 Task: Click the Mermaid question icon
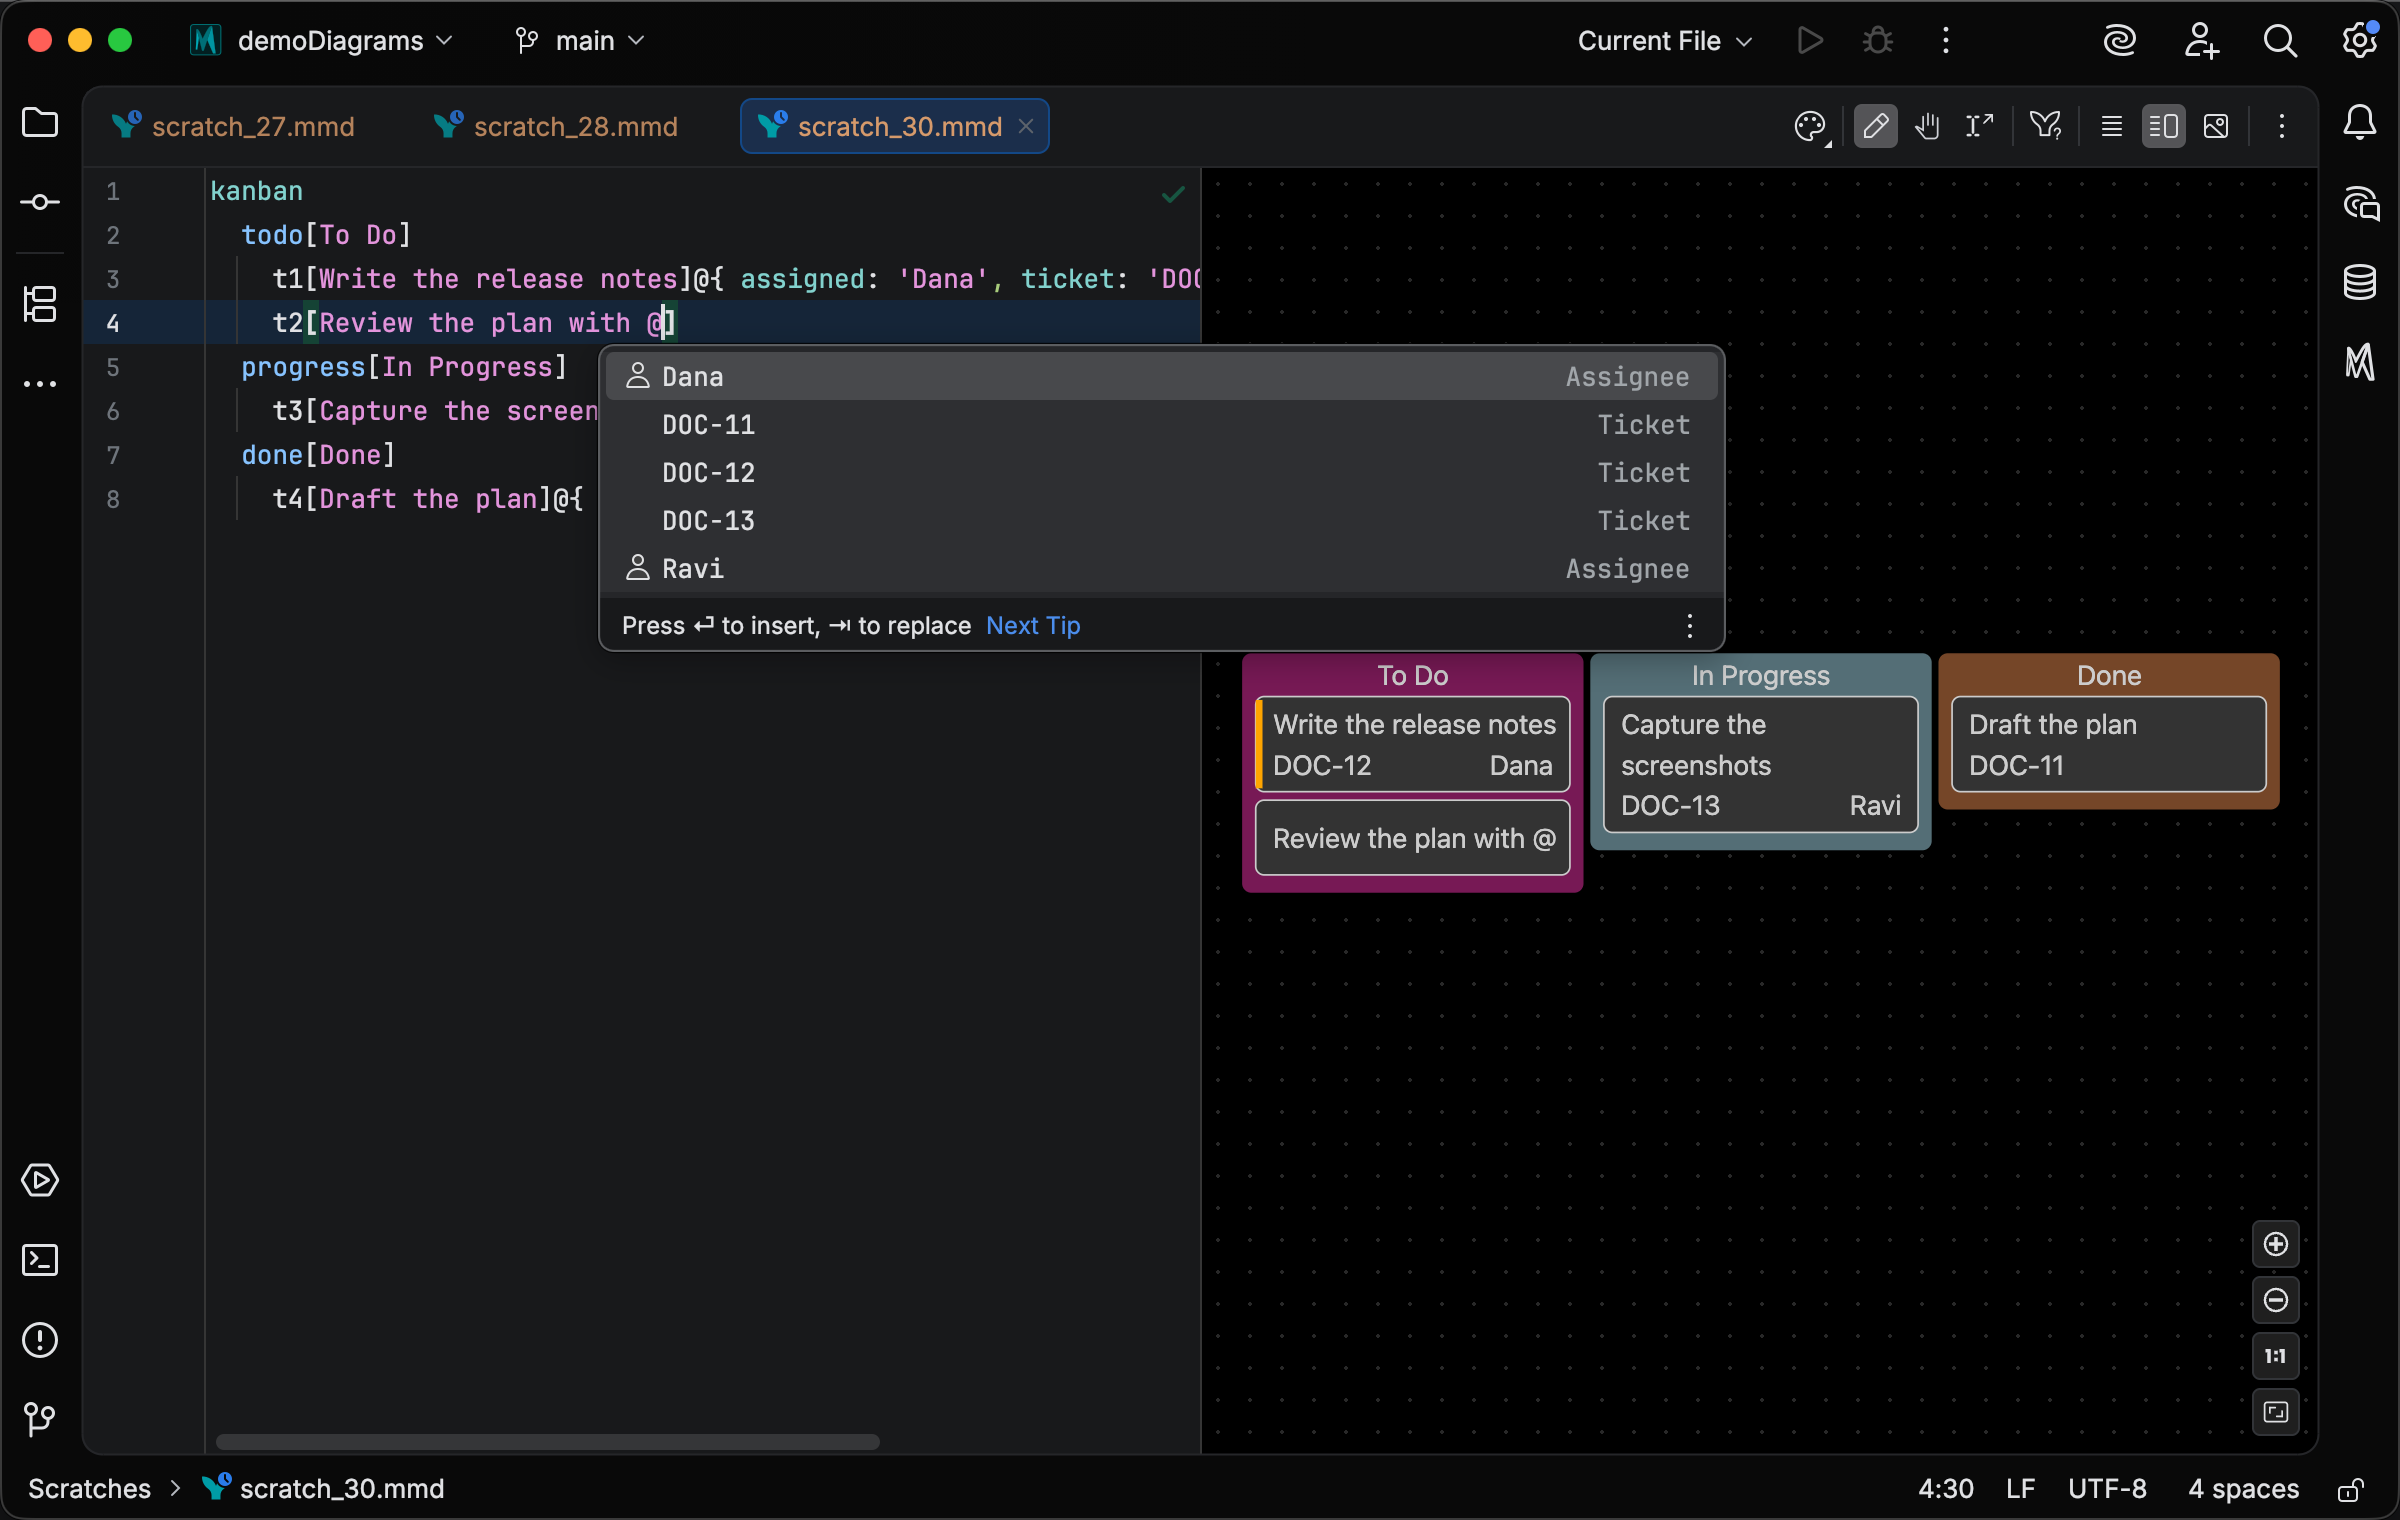tap(2045, 127)
